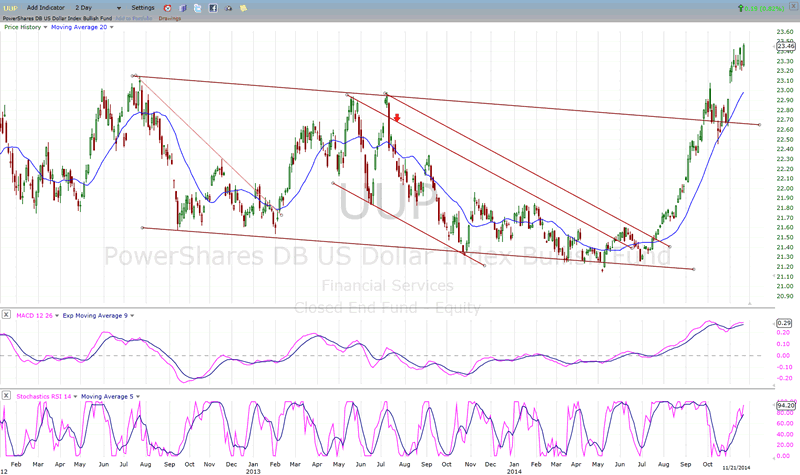Close the MACD indicator panel with X

pos(6,315)
